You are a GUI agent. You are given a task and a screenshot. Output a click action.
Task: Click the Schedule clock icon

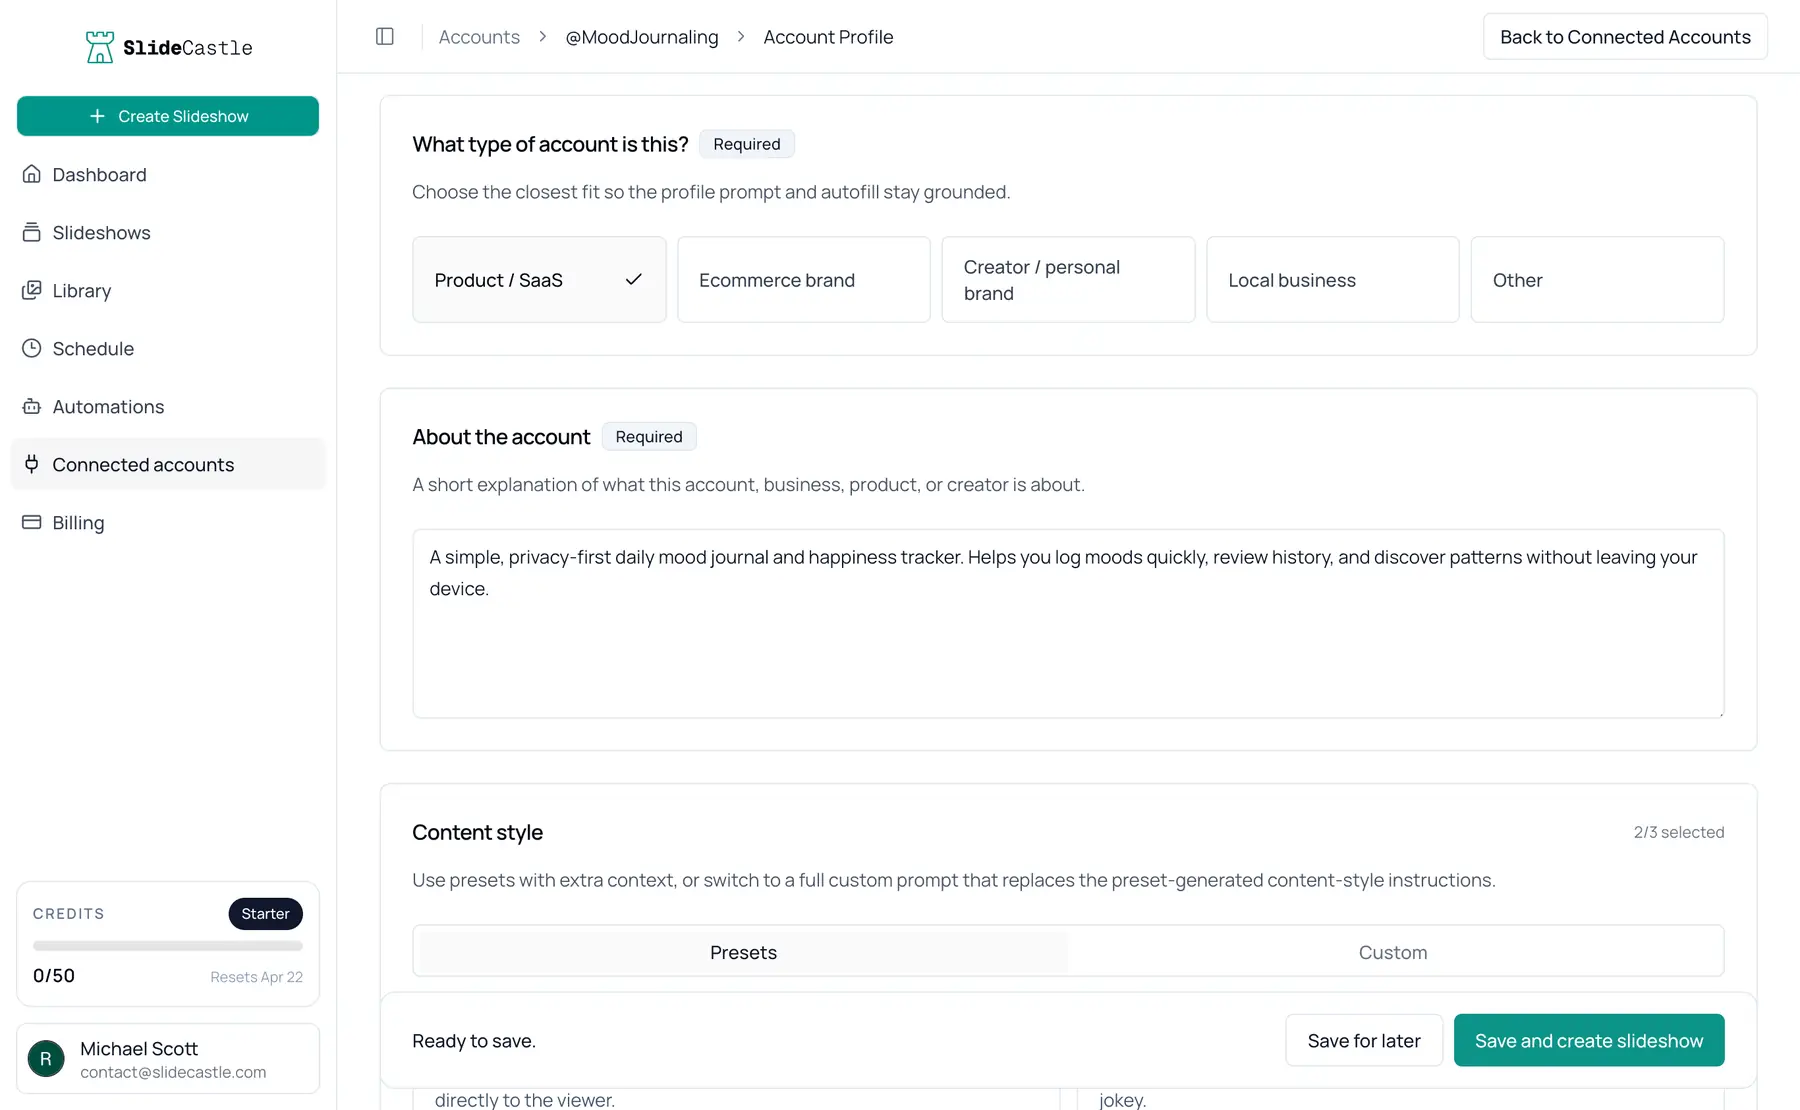point(32,349)
